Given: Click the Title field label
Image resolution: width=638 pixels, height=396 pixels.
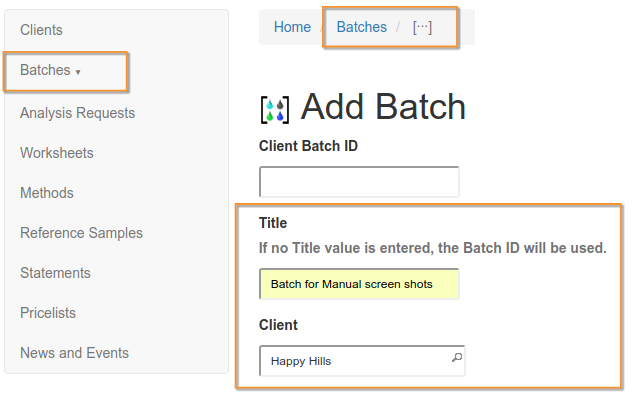Looking at the screenshot, I should click(x=273, y=223).
